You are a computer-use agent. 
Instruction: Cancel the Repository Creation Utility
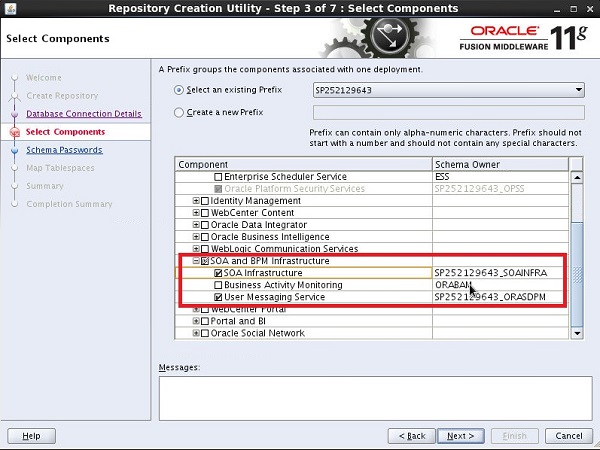coord(569,436)
